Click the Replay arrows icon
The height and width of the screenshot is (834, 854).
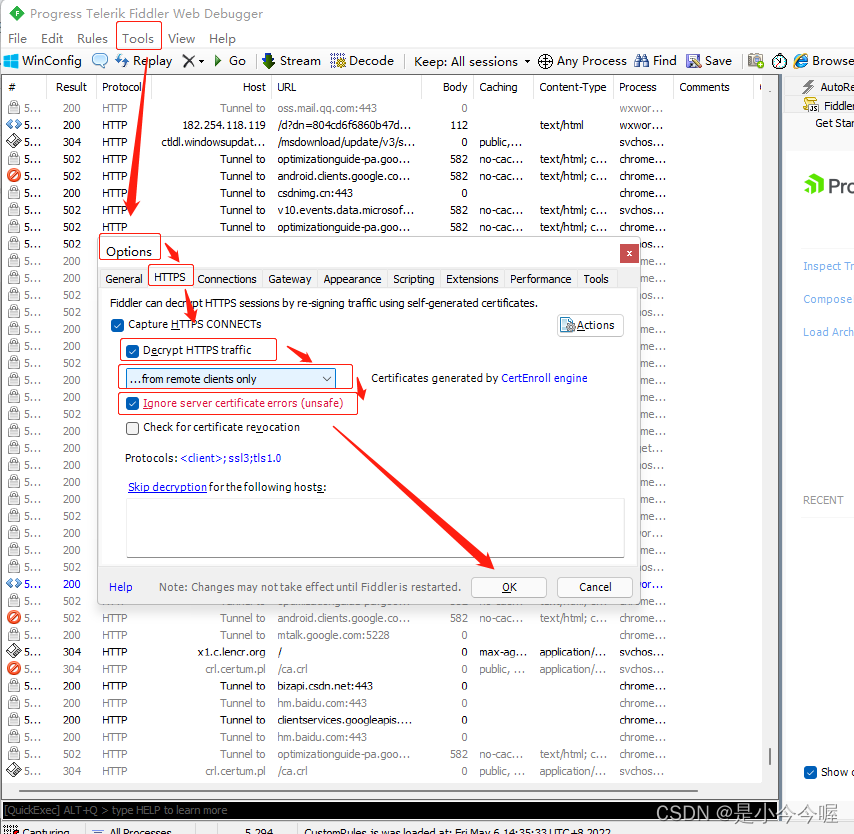coord(122,60)
